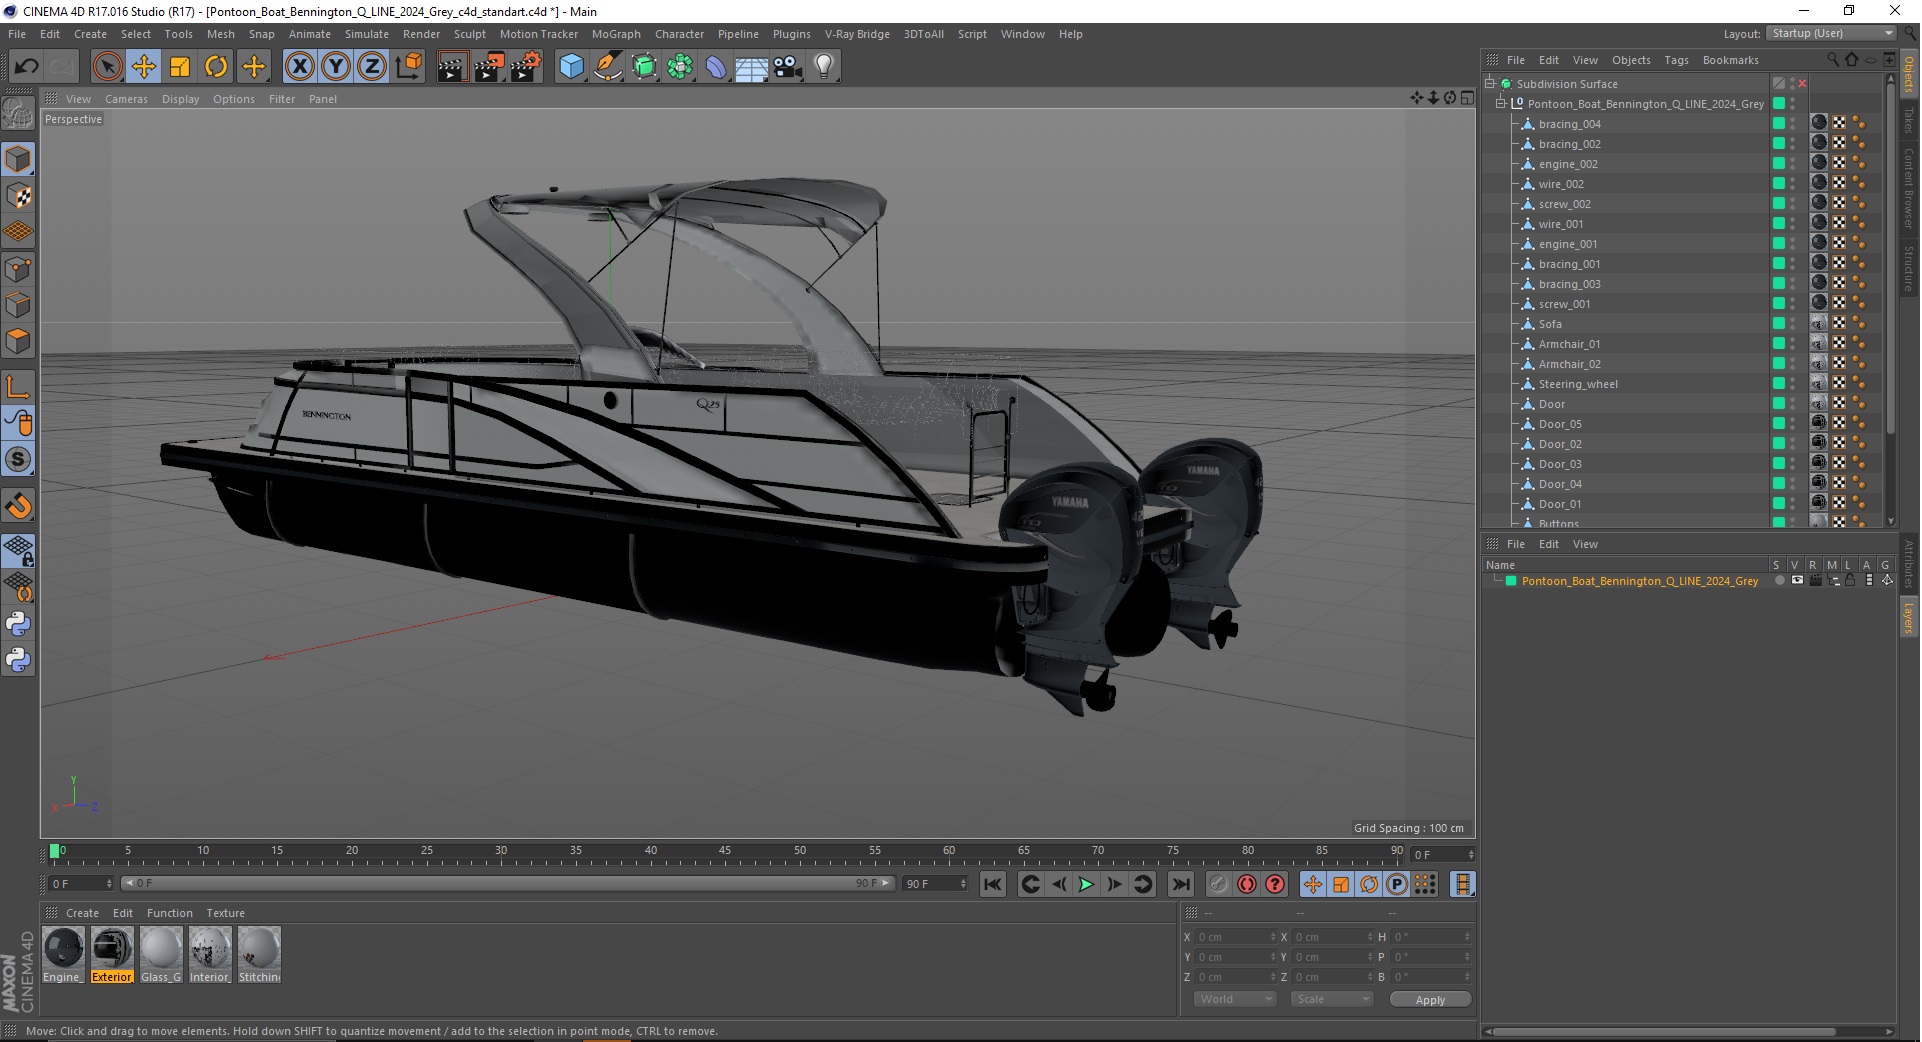
Task: Open Objects panel Bookmarks menu
Action: tap(1730, 60)
